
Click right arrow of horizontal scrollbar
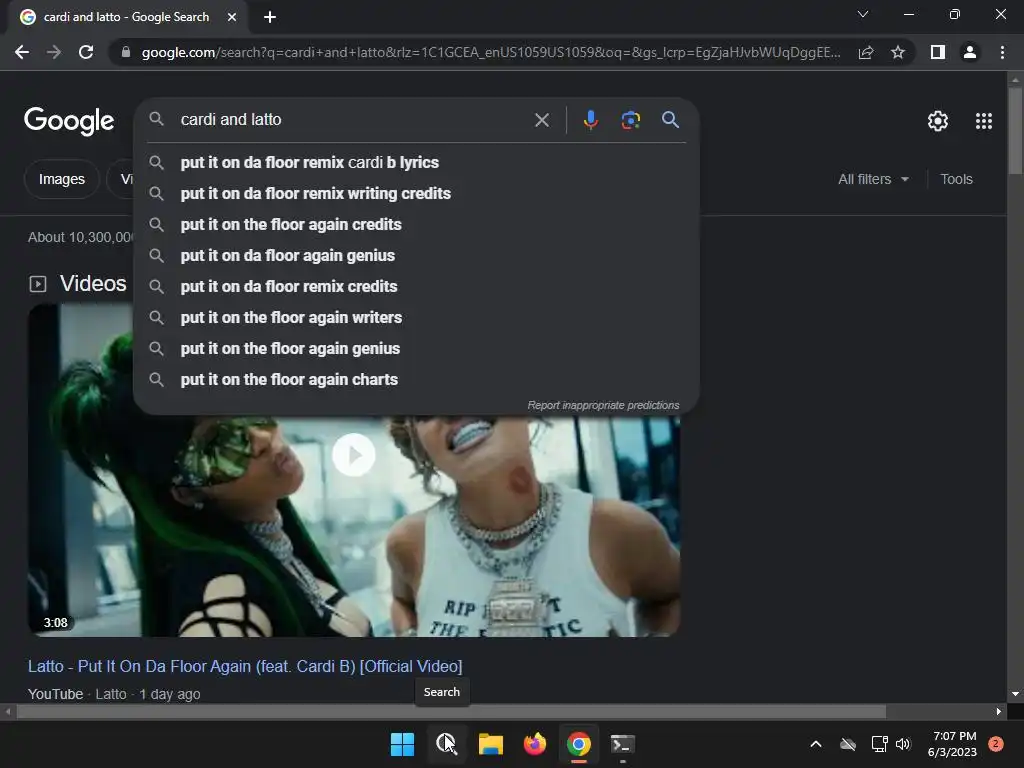(999, 712)
